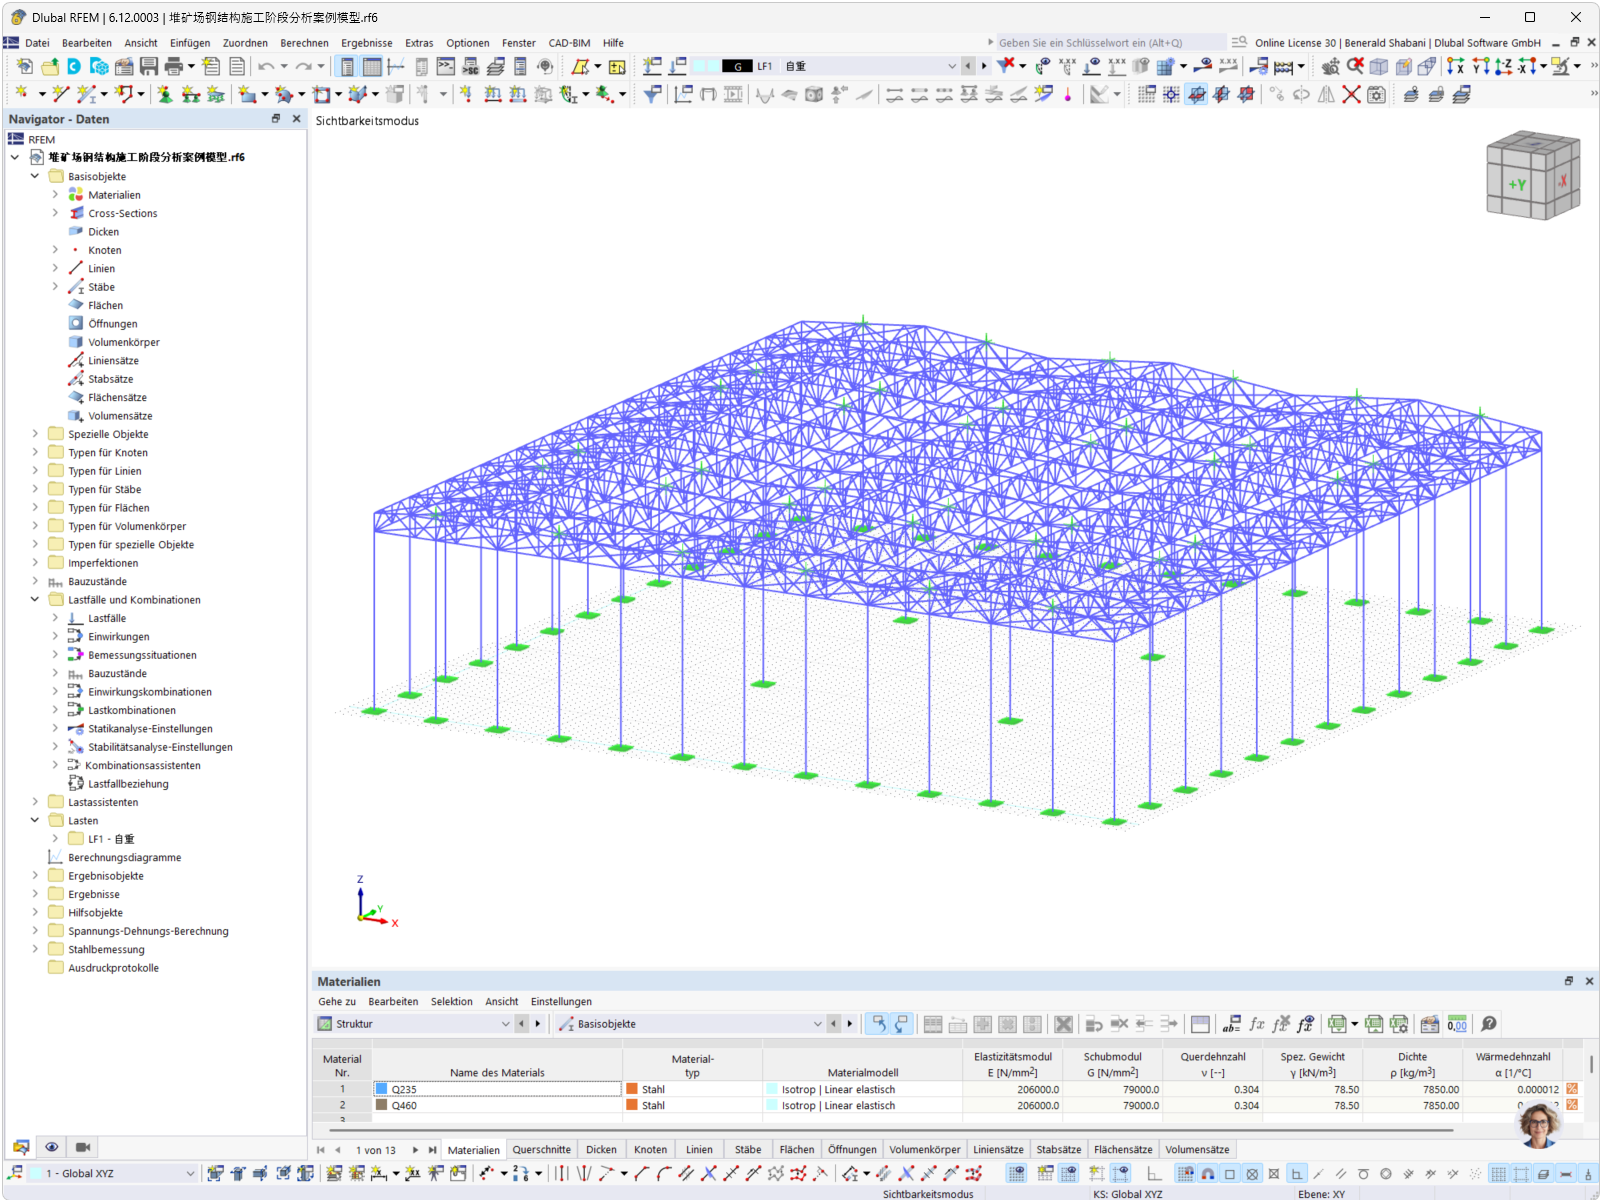Toggle the Sichtbarkeitsmodus status bar item
The image size is (1600, 1200).
[928, 1194]
